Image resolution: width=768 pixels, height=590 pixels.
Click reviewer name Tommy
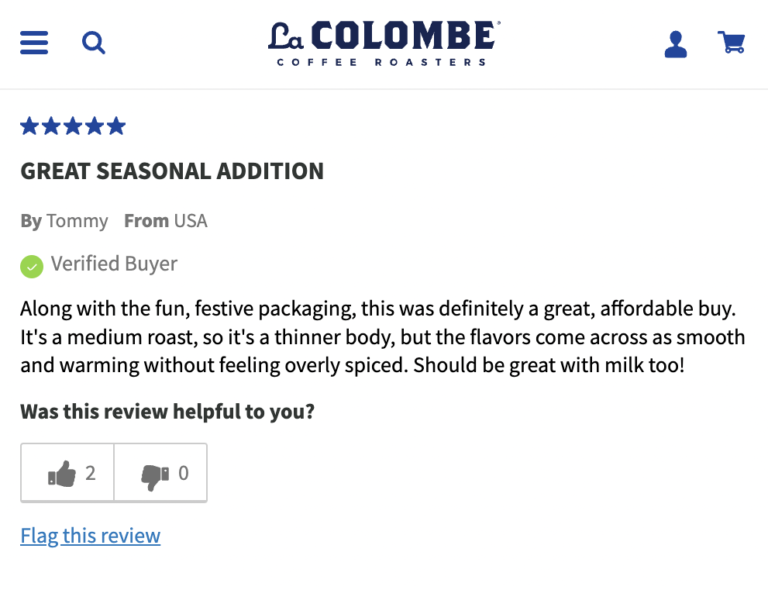[77, 221]
